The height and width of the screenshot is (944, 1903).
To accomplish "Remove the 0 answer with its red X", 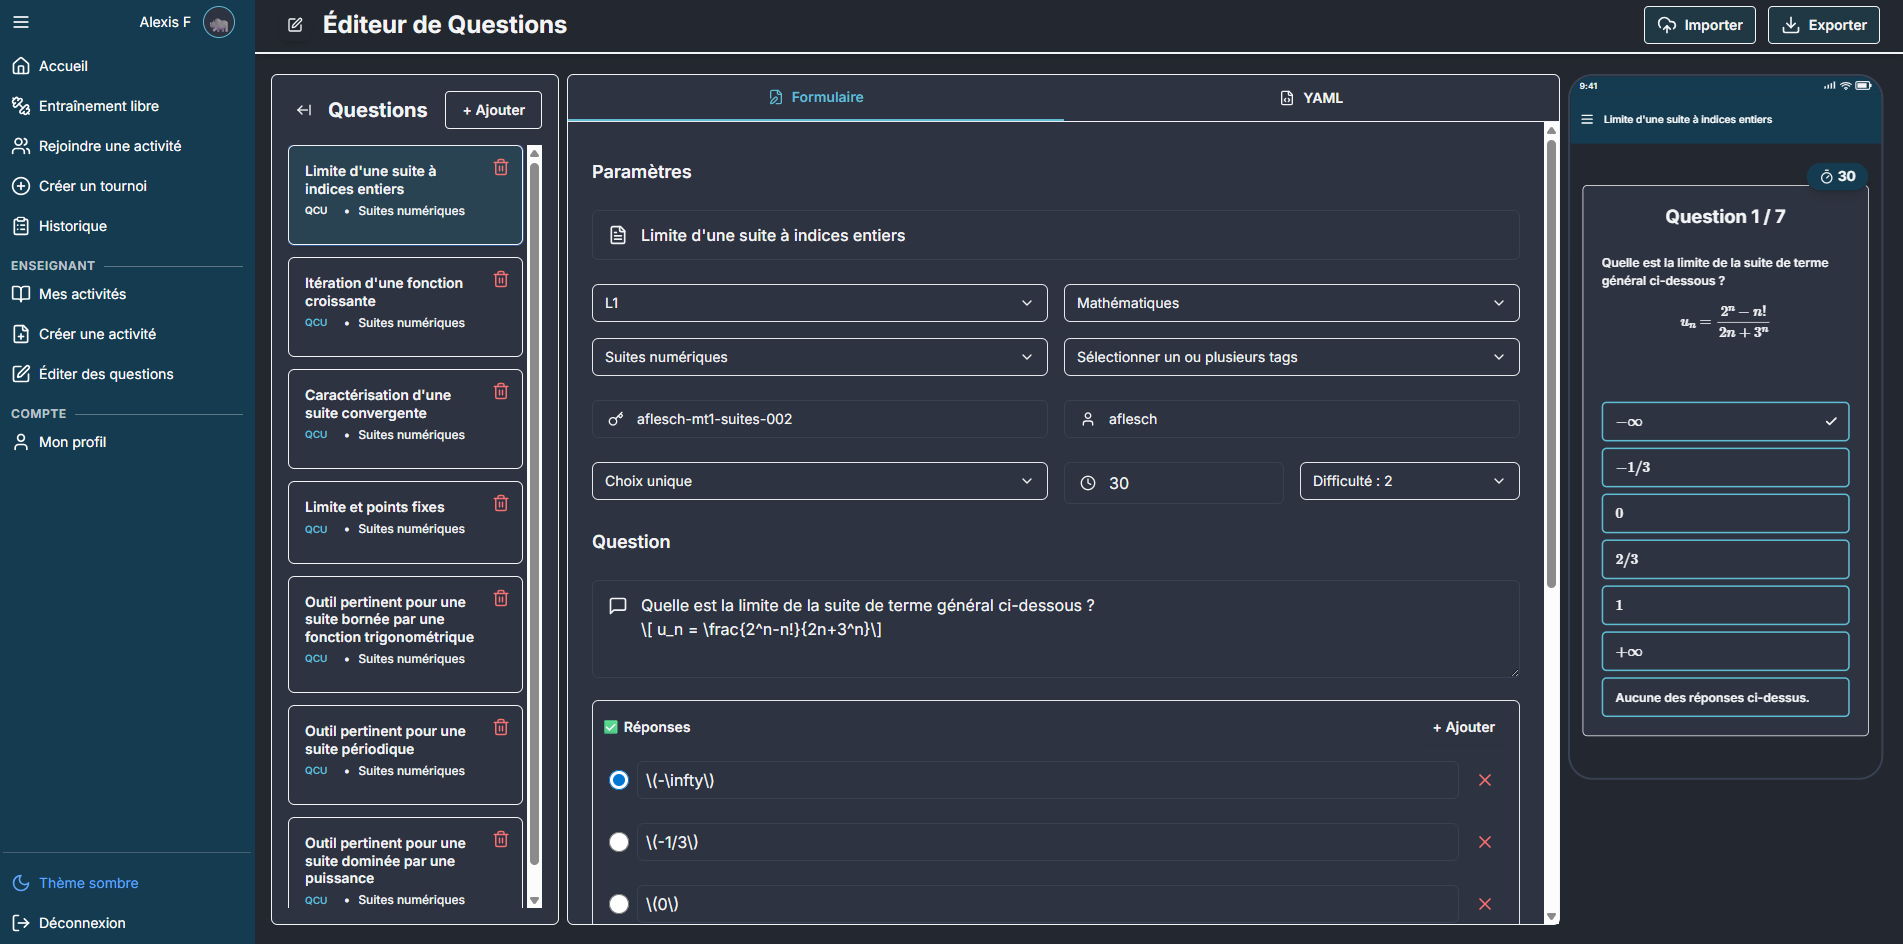I will [1485, 903].
